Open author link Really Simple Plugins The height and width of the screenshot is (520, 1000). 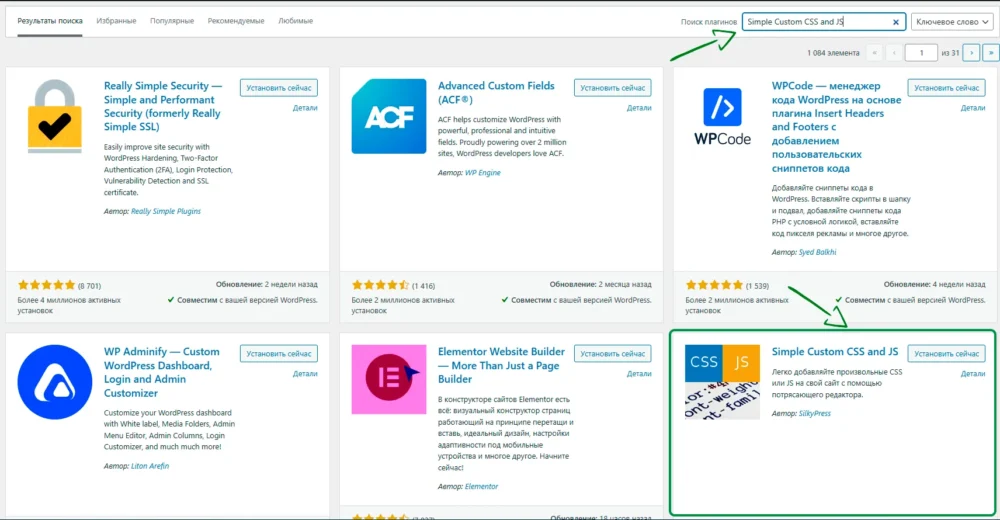(x=166, y=211)
